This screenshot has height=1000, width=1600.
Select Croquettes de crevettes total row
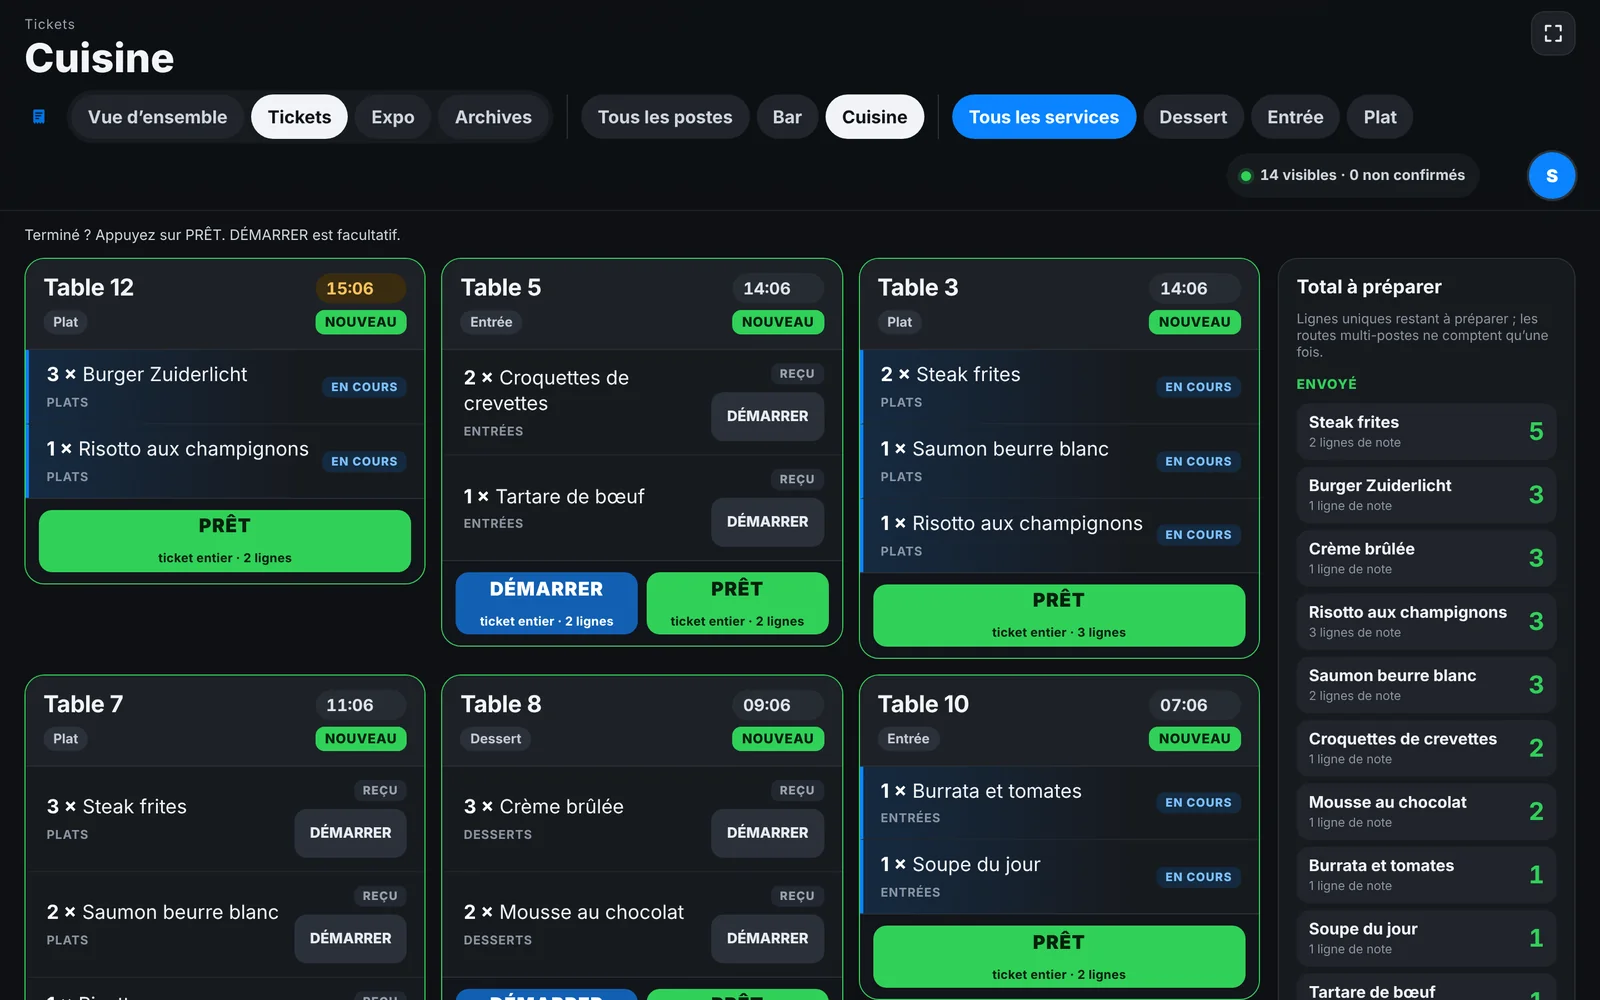(1426, 748)
